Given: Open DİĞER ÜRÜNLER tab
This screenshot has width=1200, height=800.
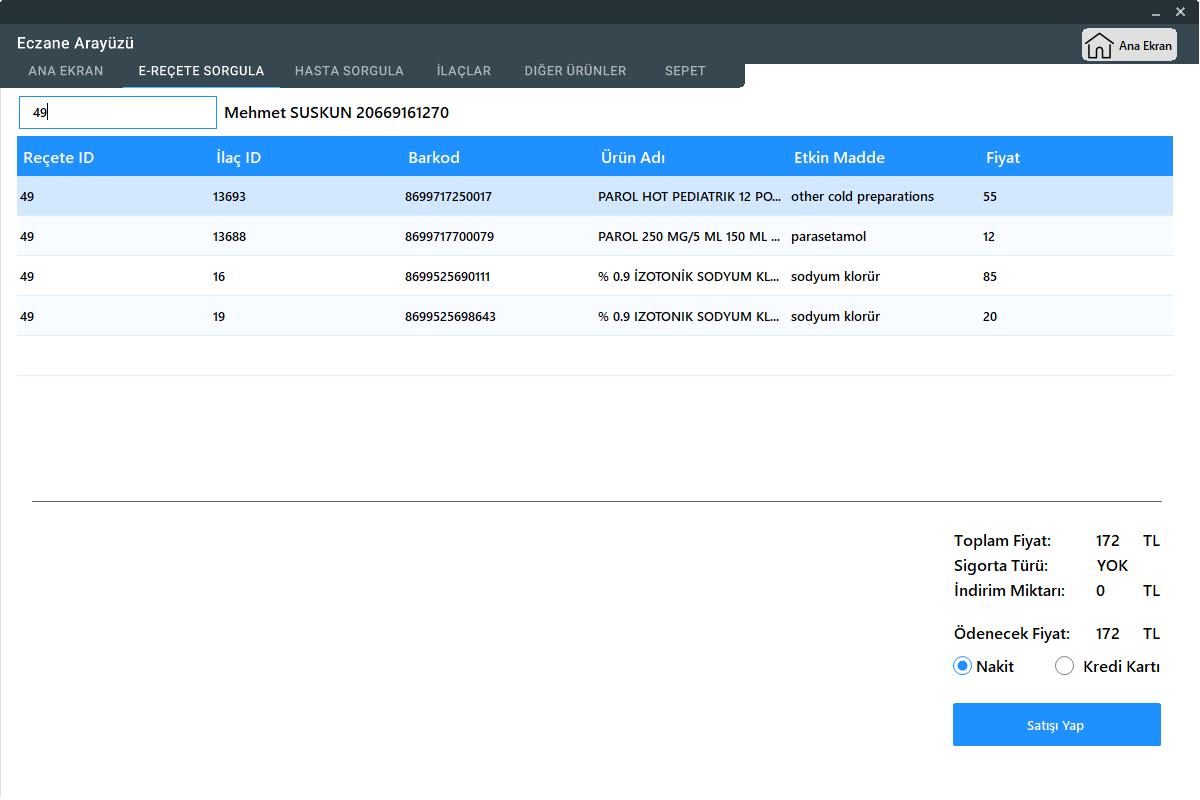Looking at the screenshot, I should coord(575,71).
